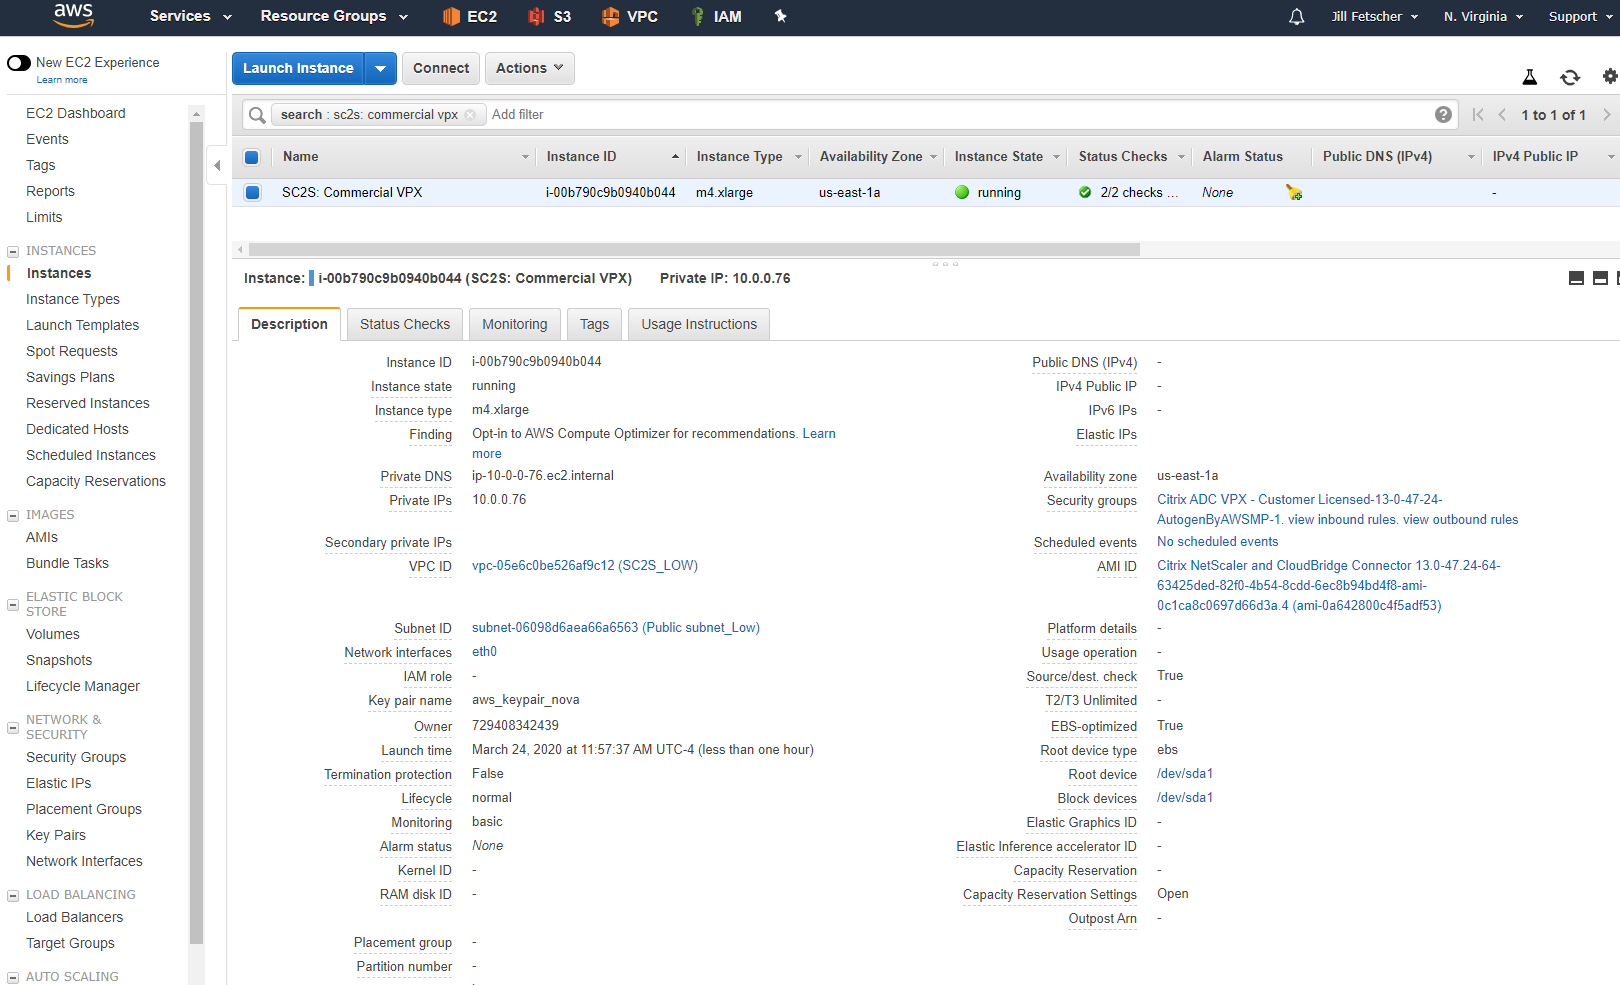Uncheck the SC2S: Commercial VPX row checkbox
The height and width of the screenshot is (985, 1620).
click(x=252, y=193)
